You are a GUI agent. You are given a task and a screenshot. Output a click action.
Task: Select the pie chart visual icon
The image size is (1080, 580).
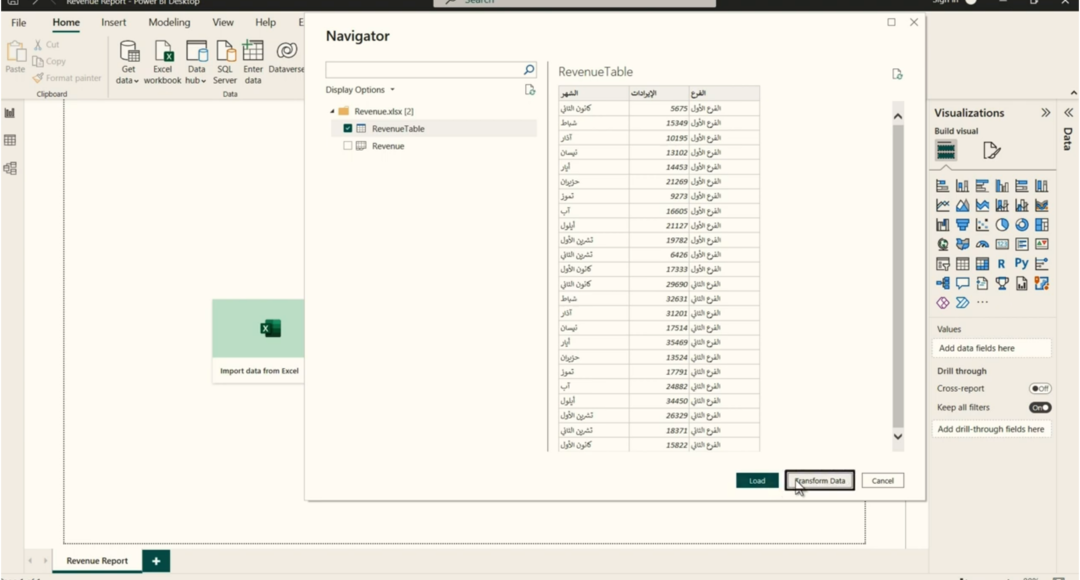point(1002,225)
